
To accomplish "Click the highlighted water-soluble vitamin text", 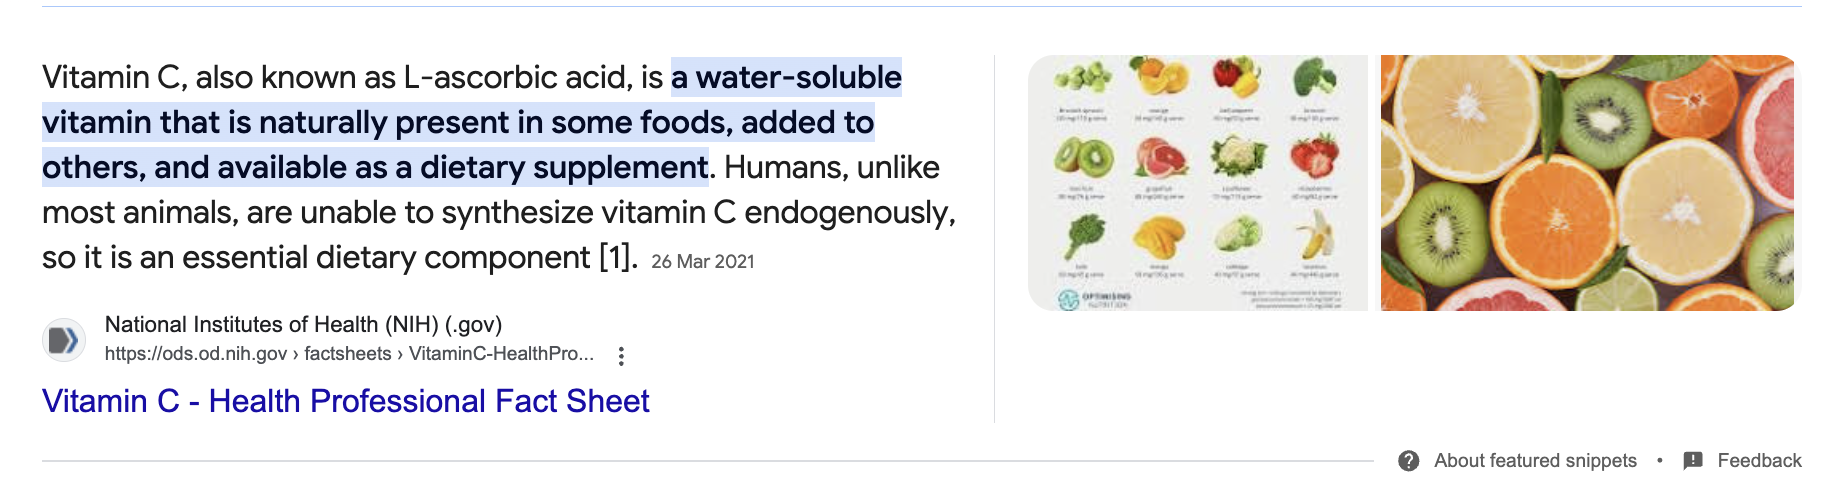I will [x=472, y=122].
